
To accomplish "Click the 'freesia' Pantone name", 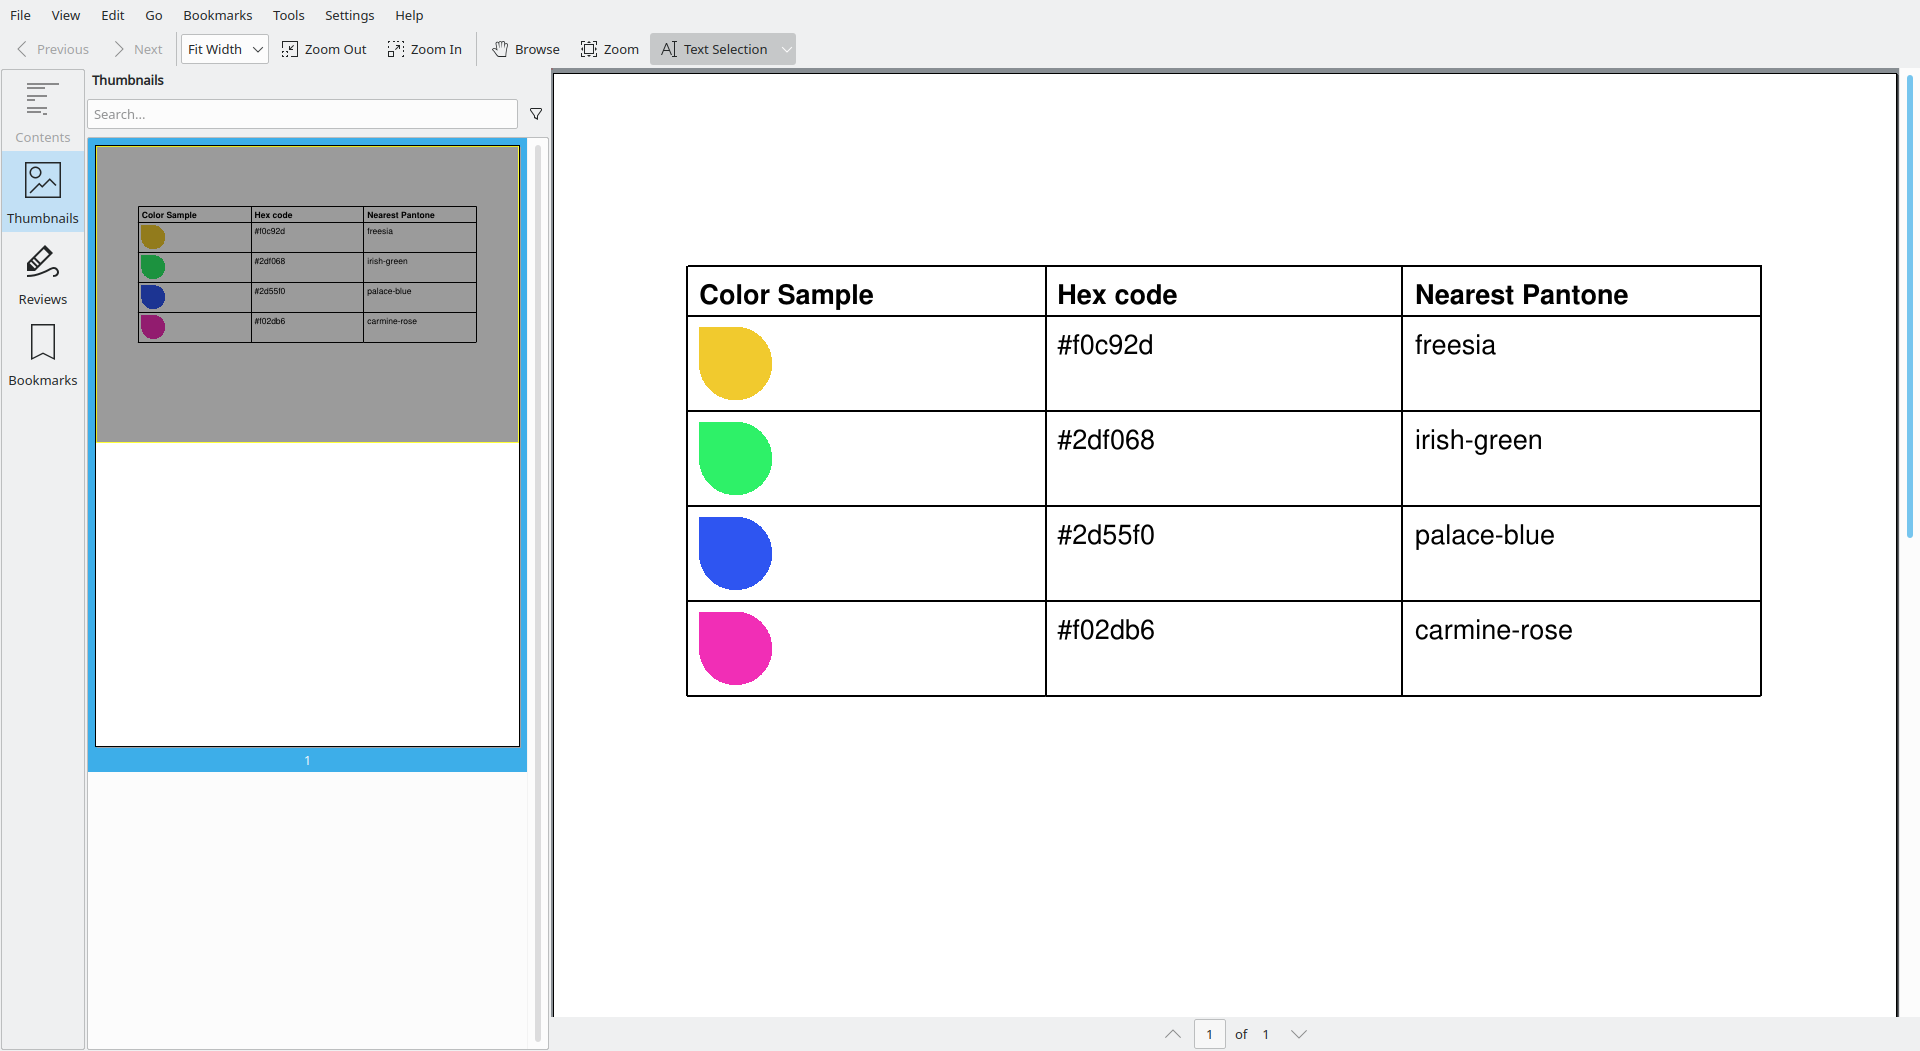I will [1455, 345].
